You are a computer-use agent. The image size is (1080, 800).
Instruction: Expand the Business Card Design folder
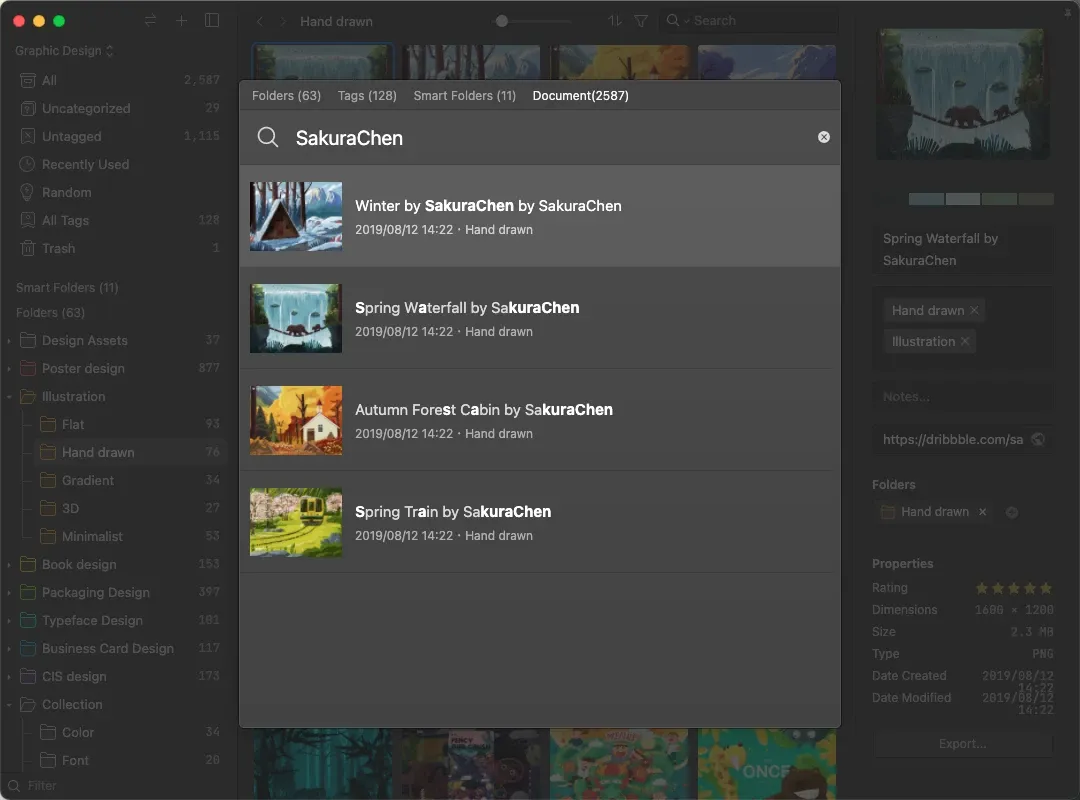click(9, 648)
